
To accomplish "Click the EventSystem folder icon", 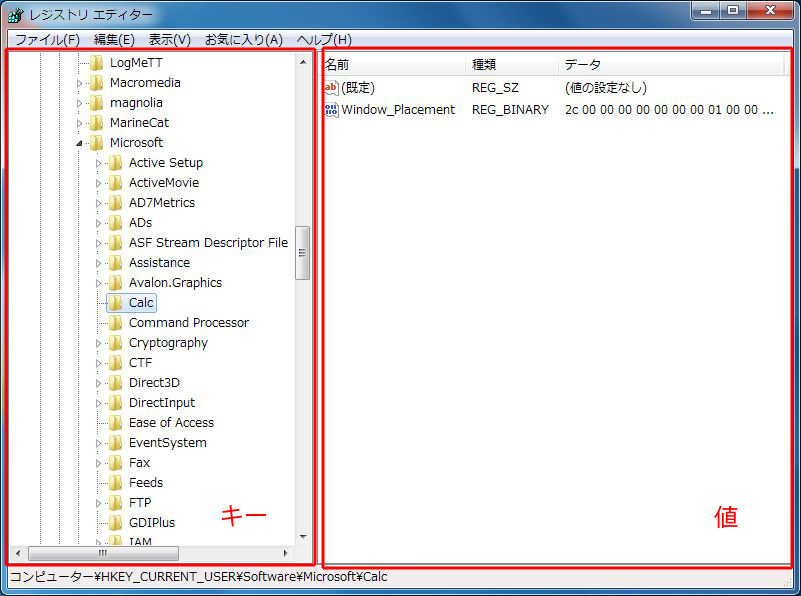I will (115, 443).
